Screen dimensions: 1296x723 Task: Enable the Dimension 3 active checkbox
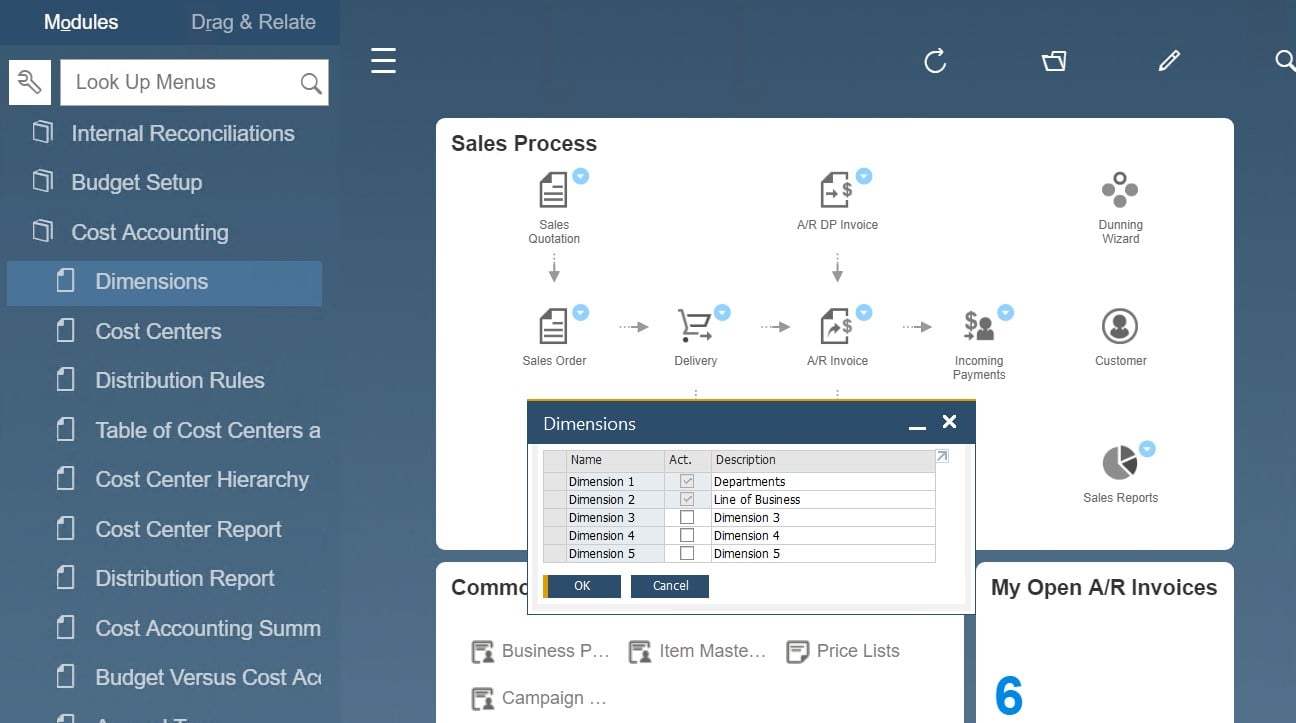(687, 518)
